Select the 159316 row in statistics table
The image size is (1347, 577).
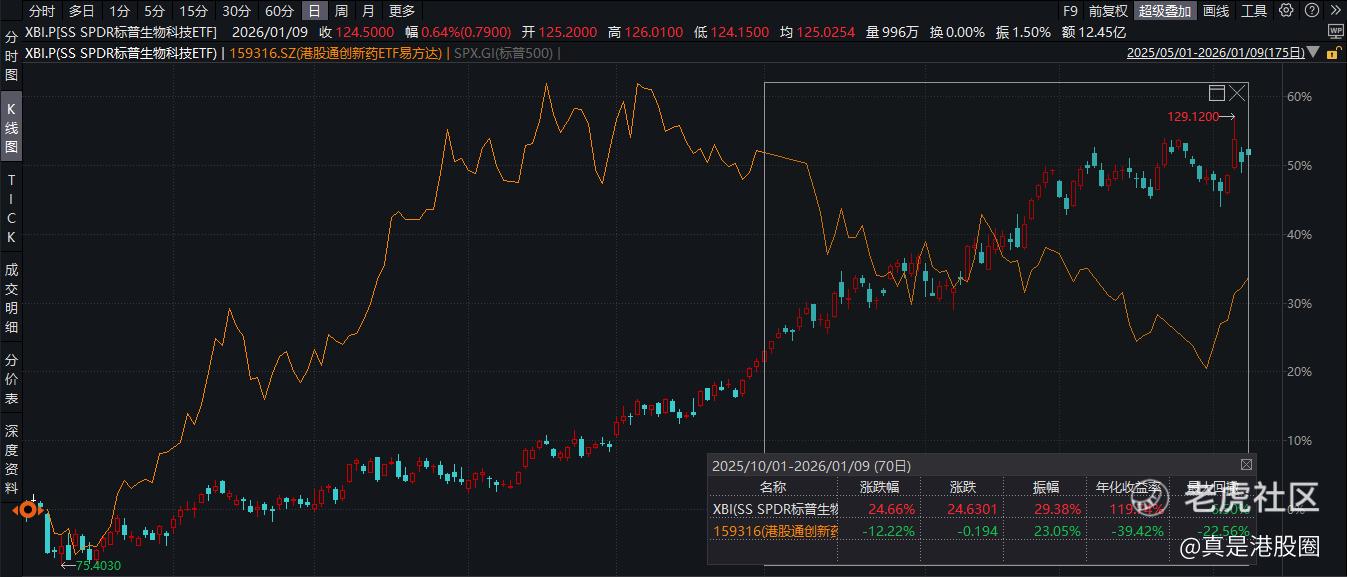tap(981, 530)
